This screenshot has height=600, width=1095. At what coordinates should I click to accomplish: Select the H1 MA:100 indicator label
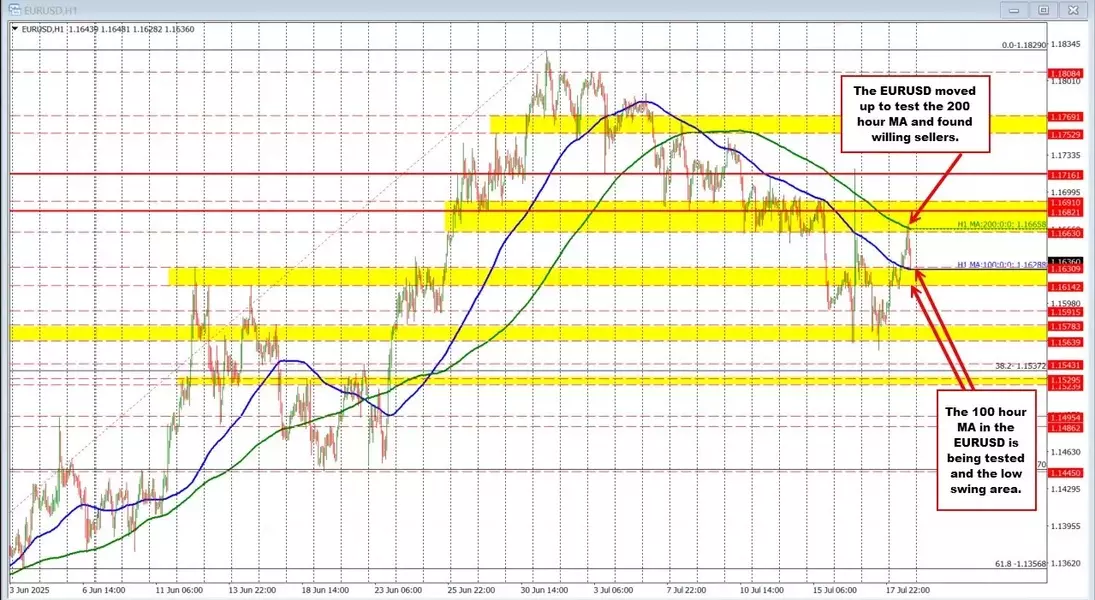coord(1001,265)
